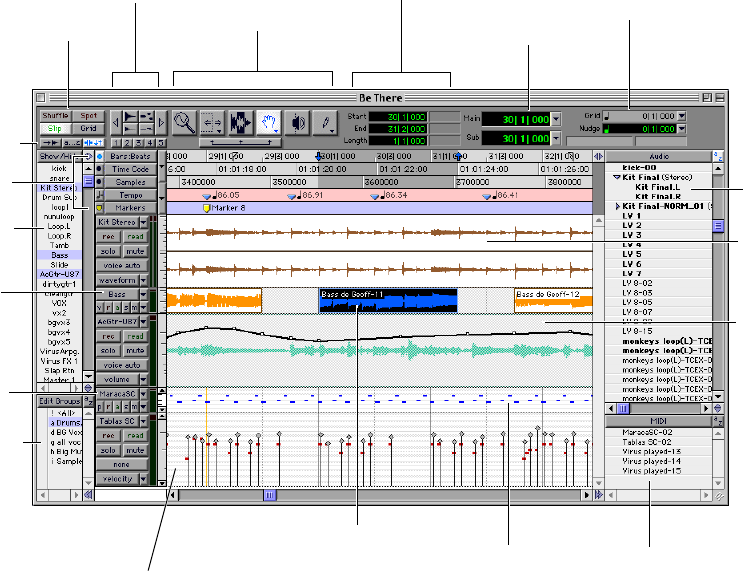
Task: Expand the Kit Final-NORM_01 region group
Action: coord(618,206)
